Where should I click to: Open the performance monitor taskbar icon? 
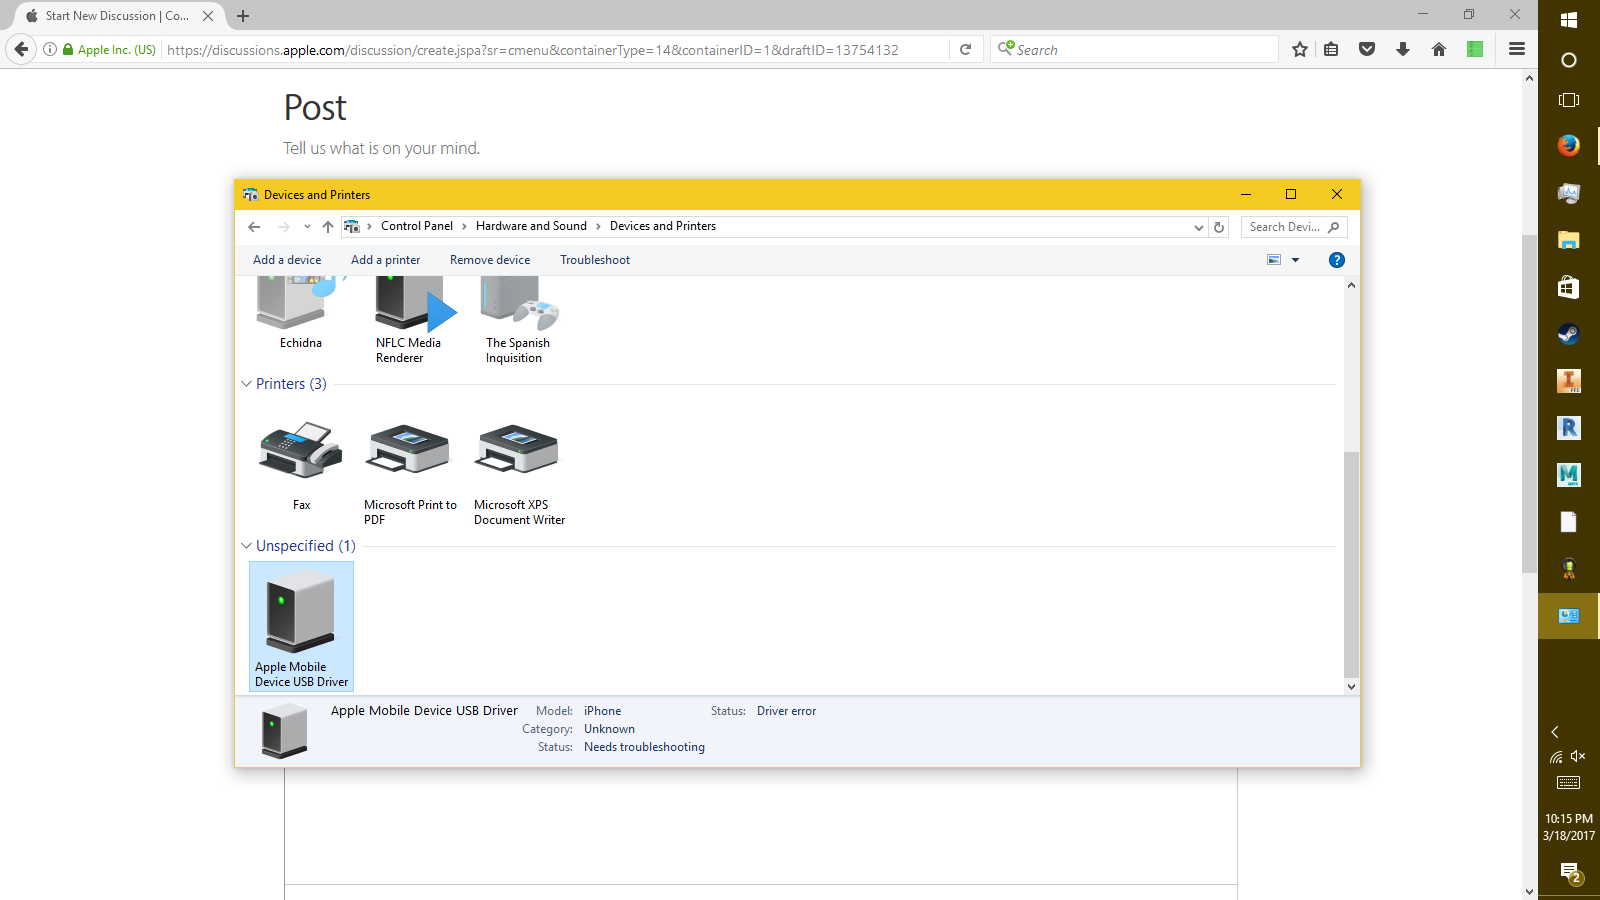1569,193
